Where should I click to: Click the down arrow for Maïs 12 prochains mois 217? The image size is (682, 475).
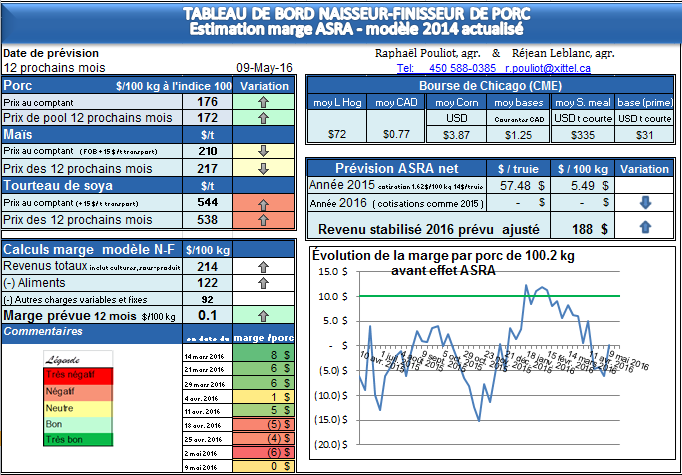[x=264, y=168]
